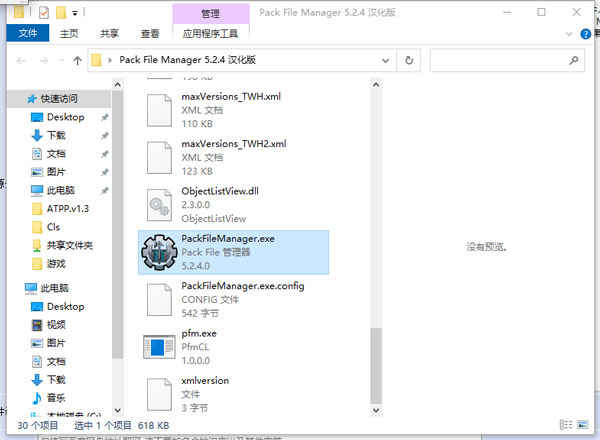The width and height of the screenshot is (600, 440).
Task: Open the ATPP.v1.3 folder
Action: [67, 209]
